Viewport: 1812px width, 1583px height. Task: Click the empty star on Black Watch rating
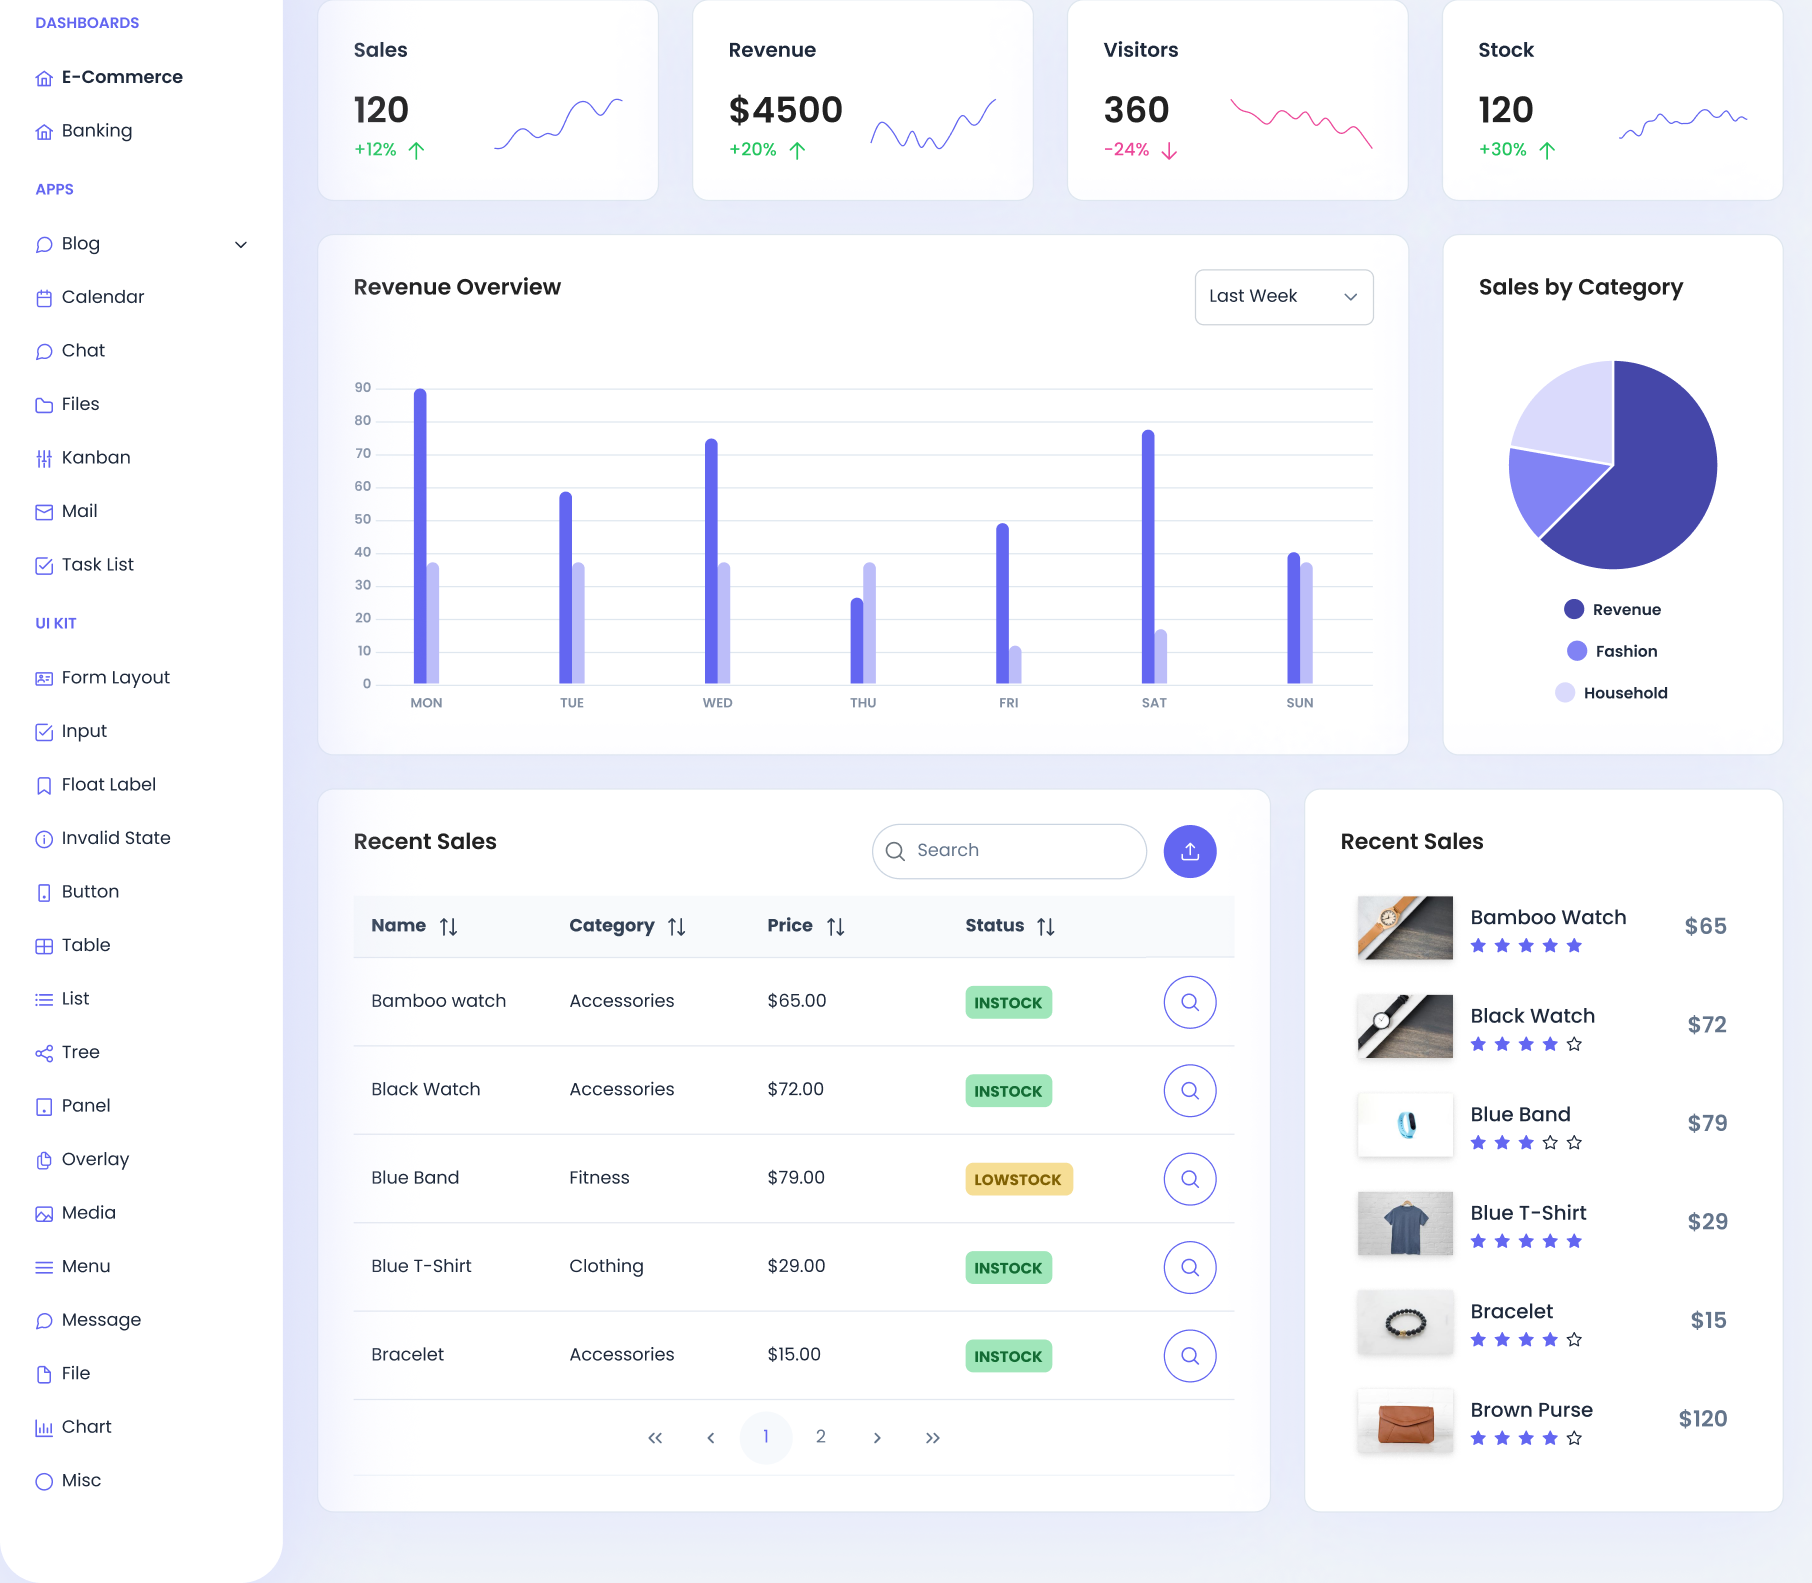1575,1043
